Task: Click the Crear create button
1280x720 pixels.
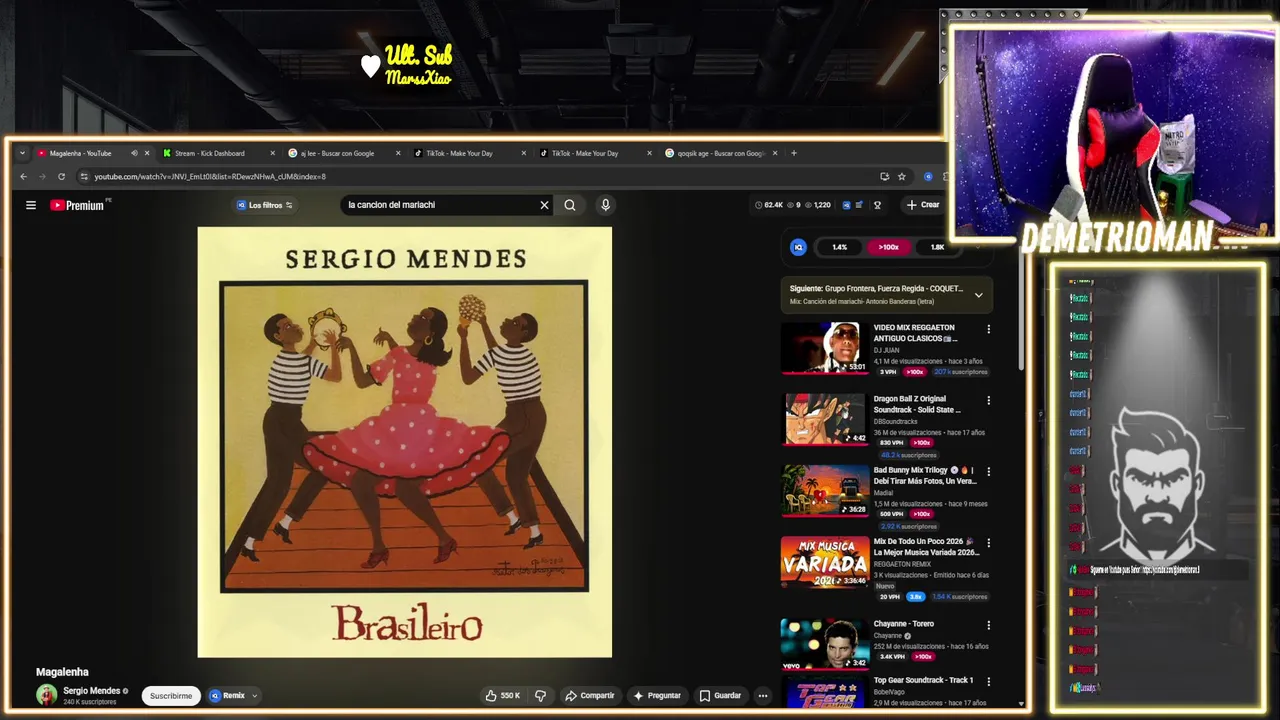Action: coord(922,205)
